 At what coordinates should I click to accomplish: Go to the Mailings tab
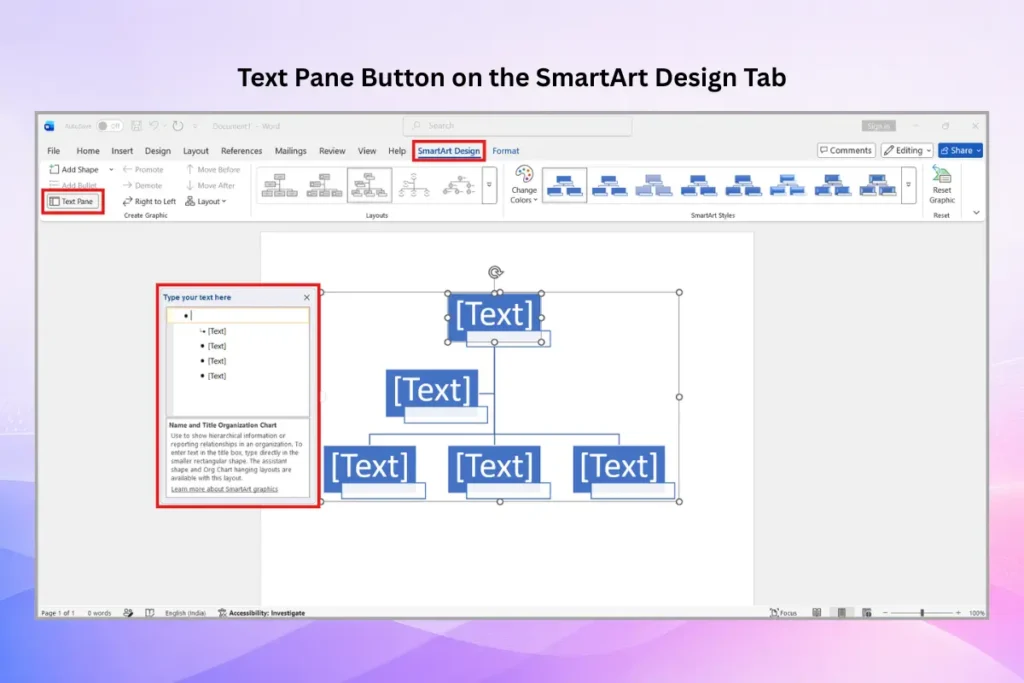coord(291,151)
